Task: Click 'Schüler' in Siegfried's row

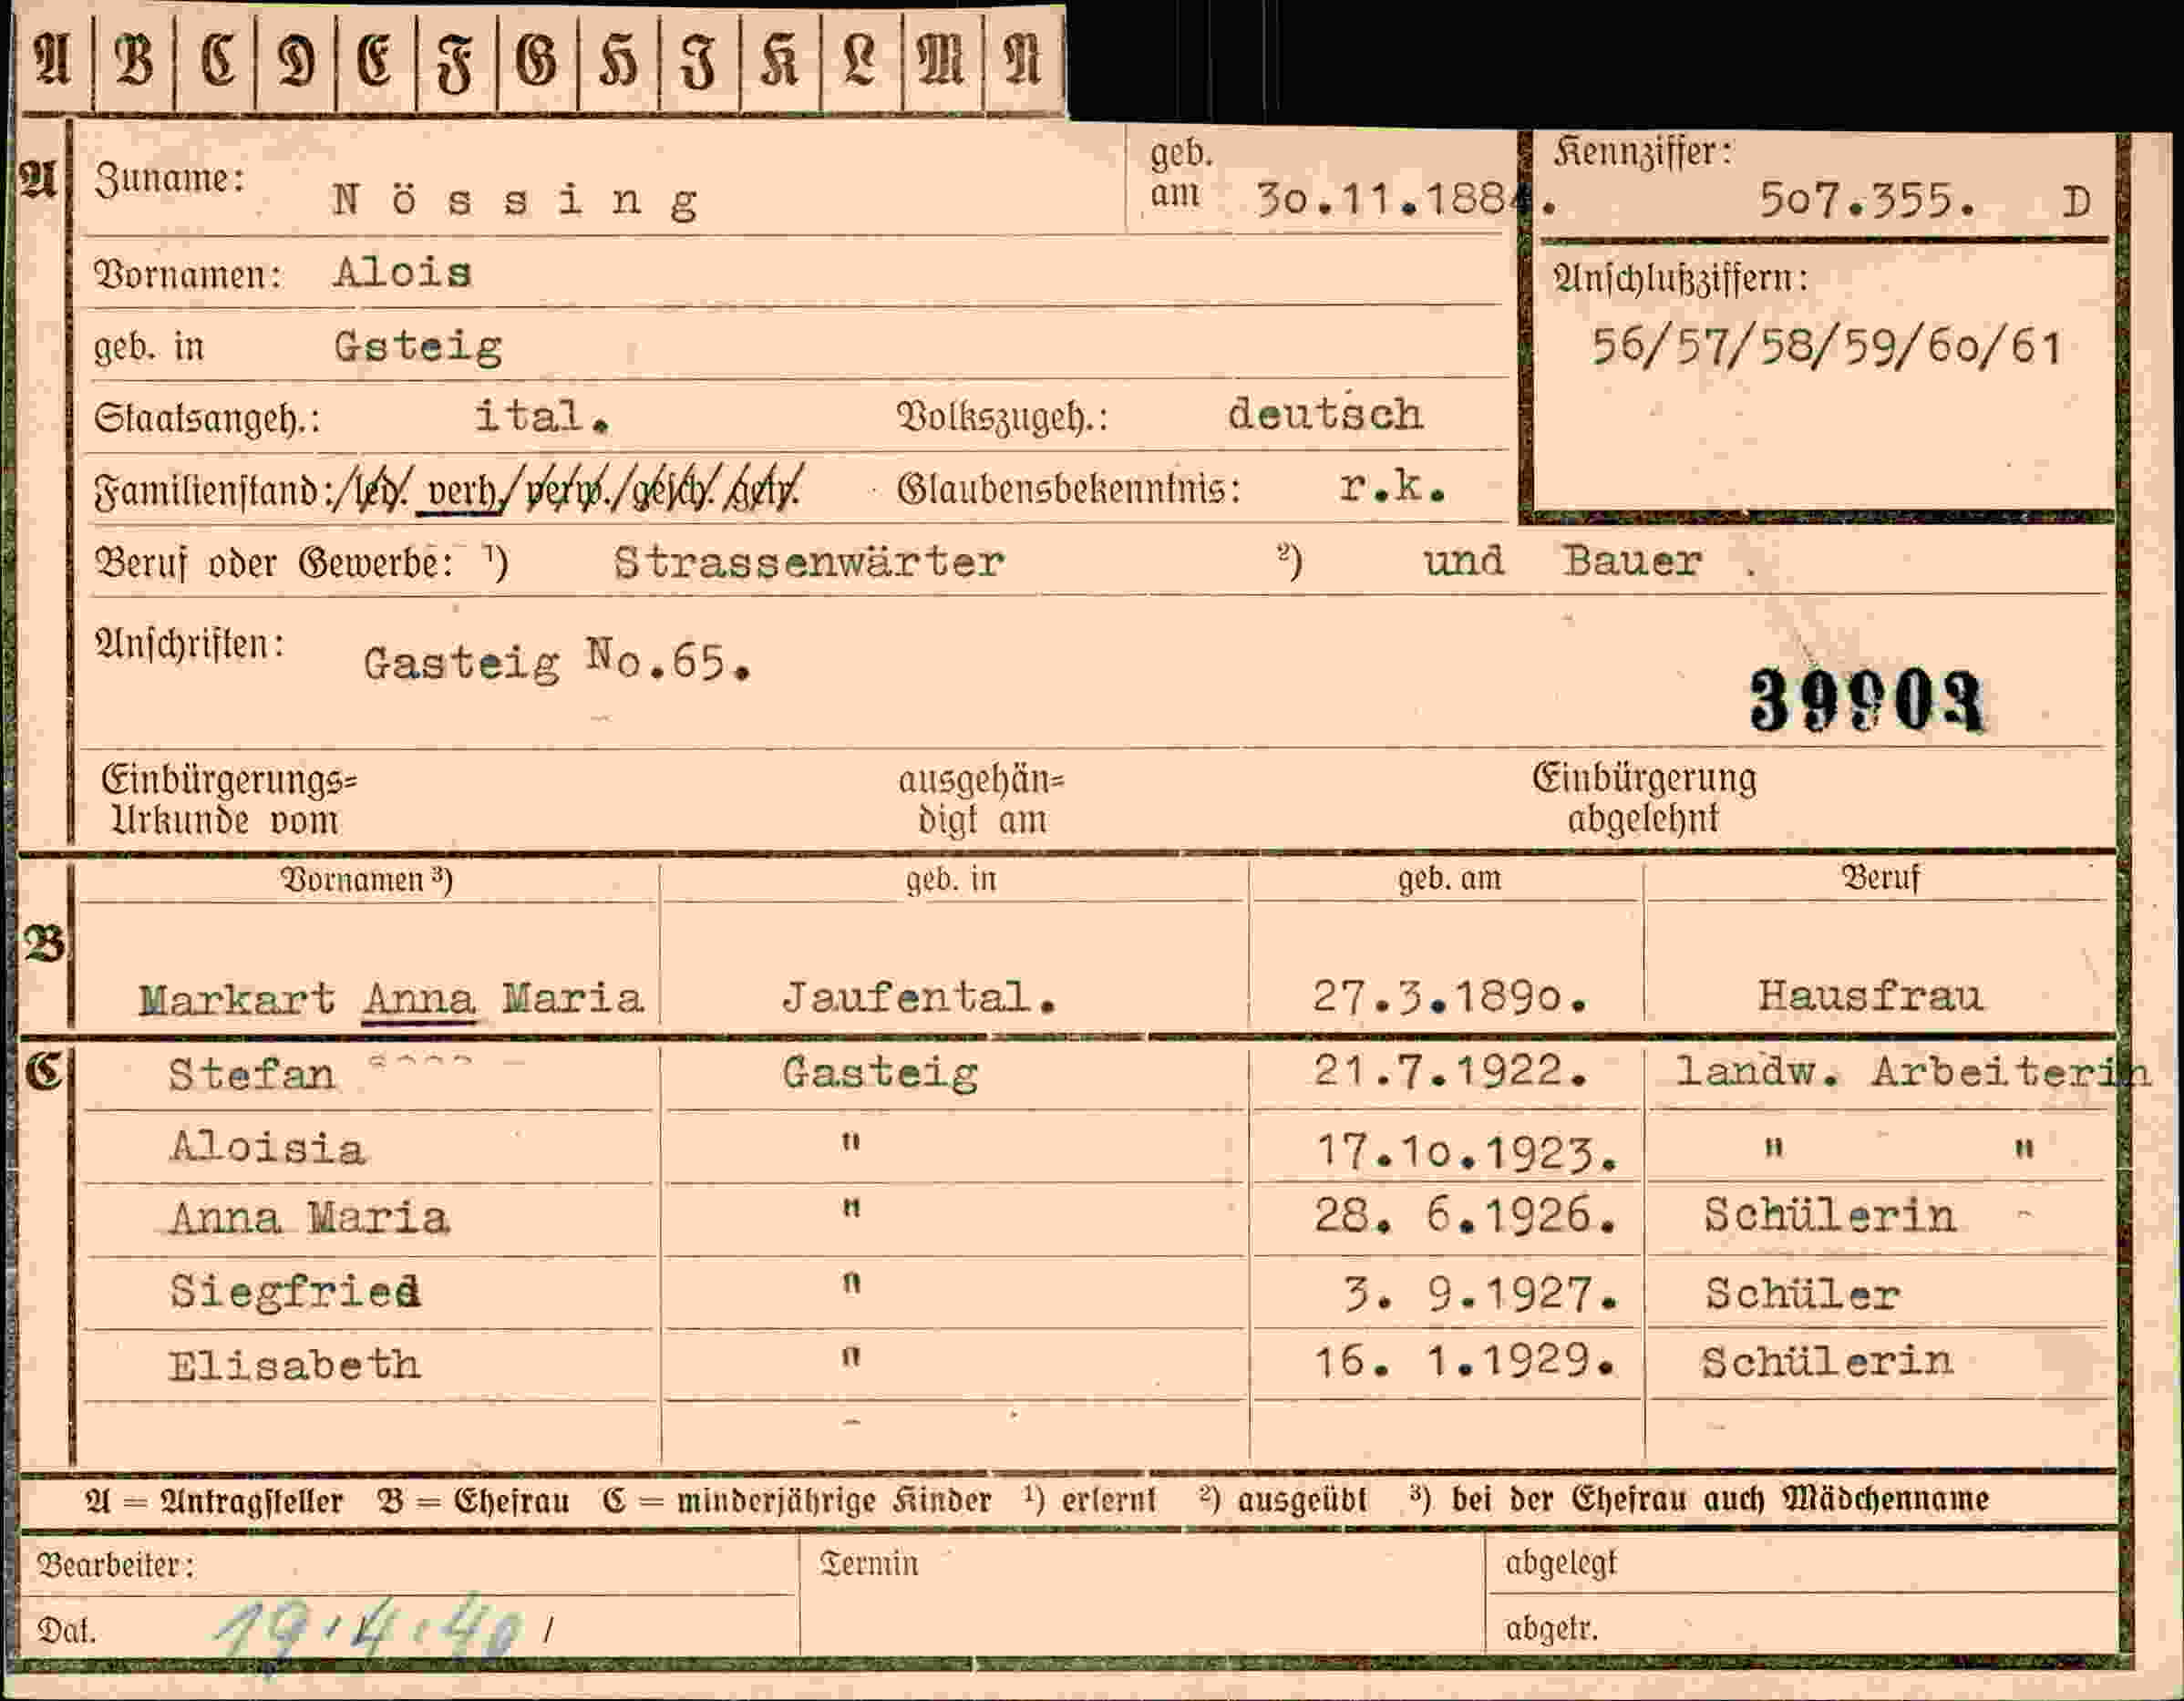Action: coord(1801,1294)
